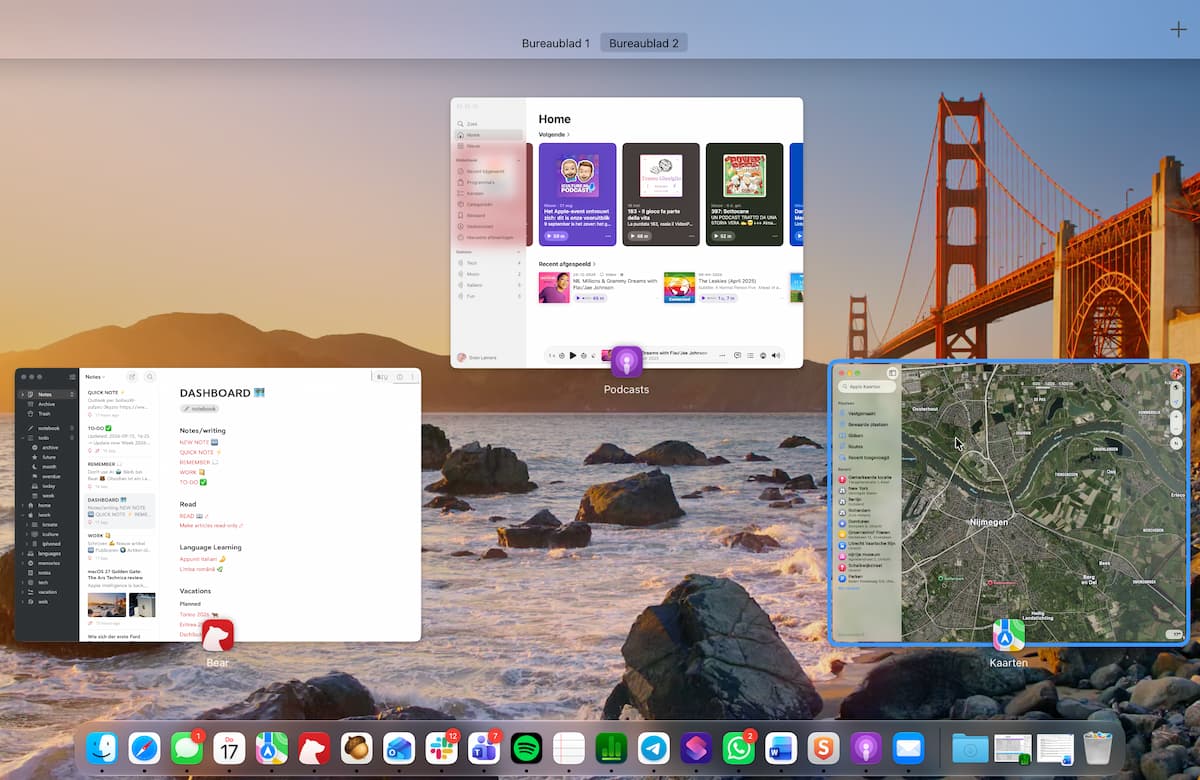Click the Slack icon in the Dock
The image size is (1200, 780).
point(441,748)
